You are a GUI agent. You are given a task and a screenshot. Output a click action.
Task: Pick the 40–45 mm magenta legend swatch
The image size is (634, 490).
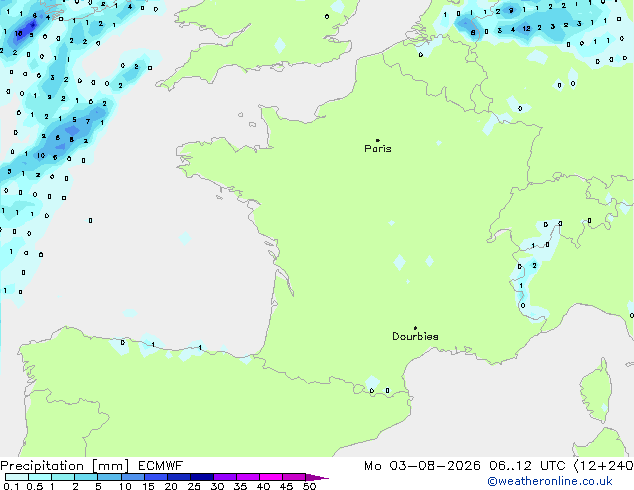coord(271,477)
